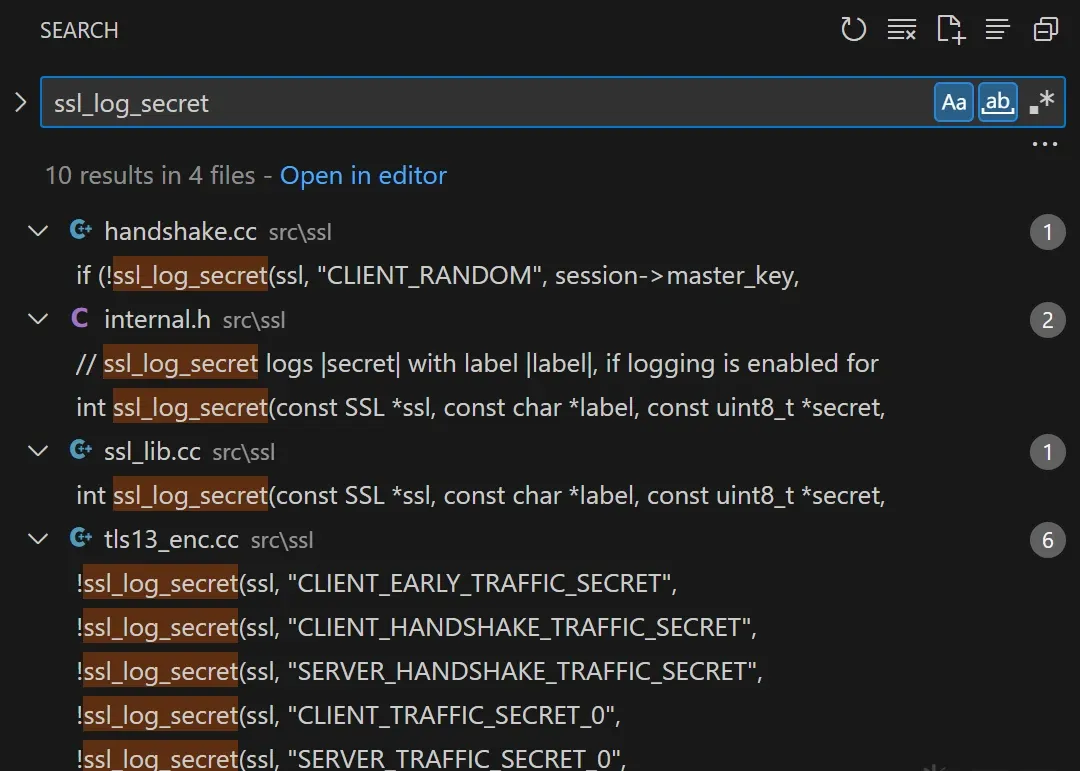This screenshot has height=771, width=1080.
Task: Click the SEARCH panel title
Action: [x=79, y=30]
